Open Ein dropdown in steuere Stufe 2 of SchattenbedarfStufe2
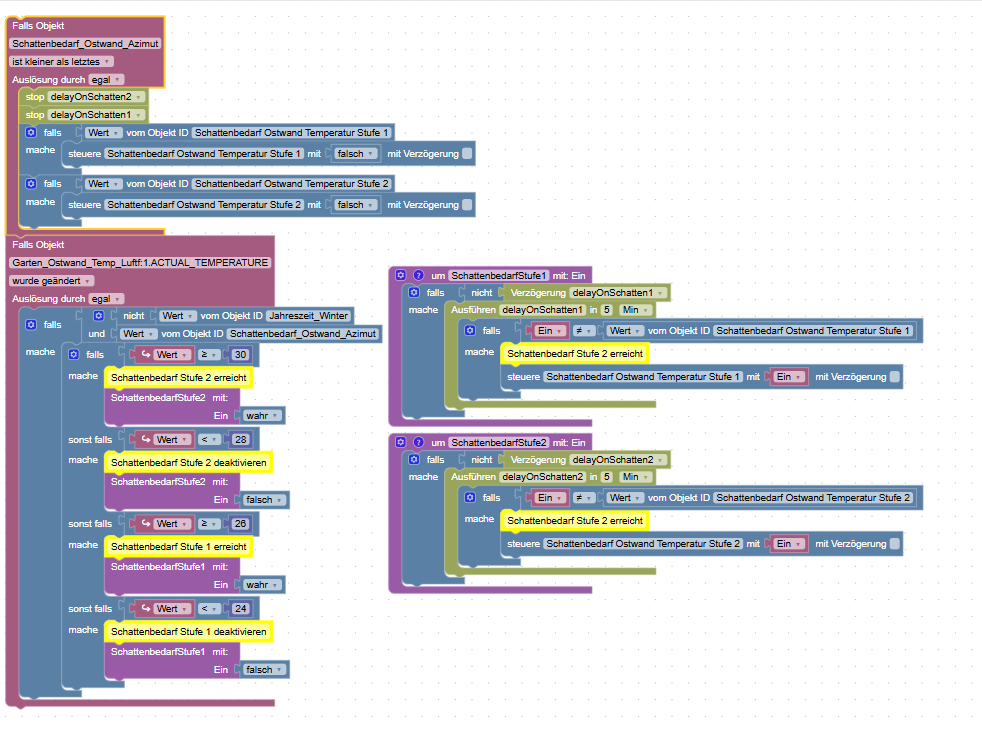The height and width of the screenshot is (729, 982). pos(788,544)
